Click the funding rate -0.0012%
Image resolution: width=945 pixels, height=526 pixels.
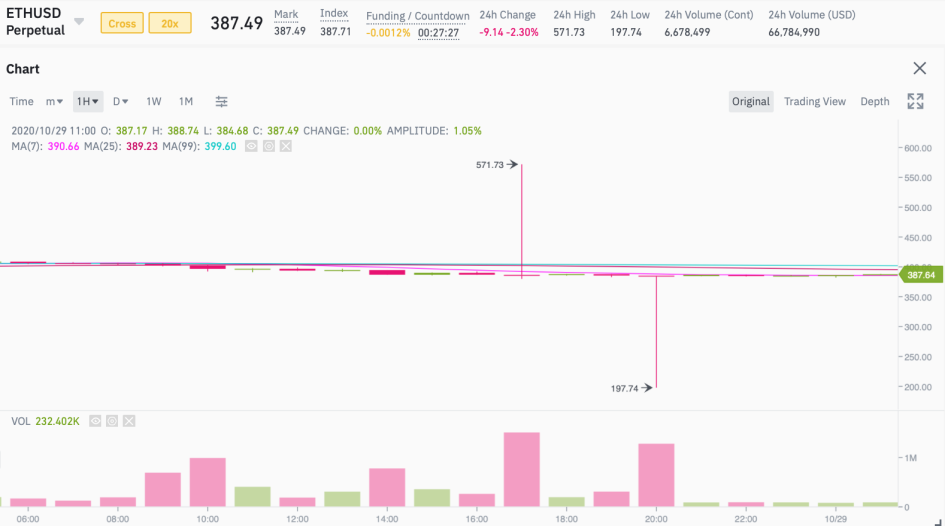click(388, 33)
